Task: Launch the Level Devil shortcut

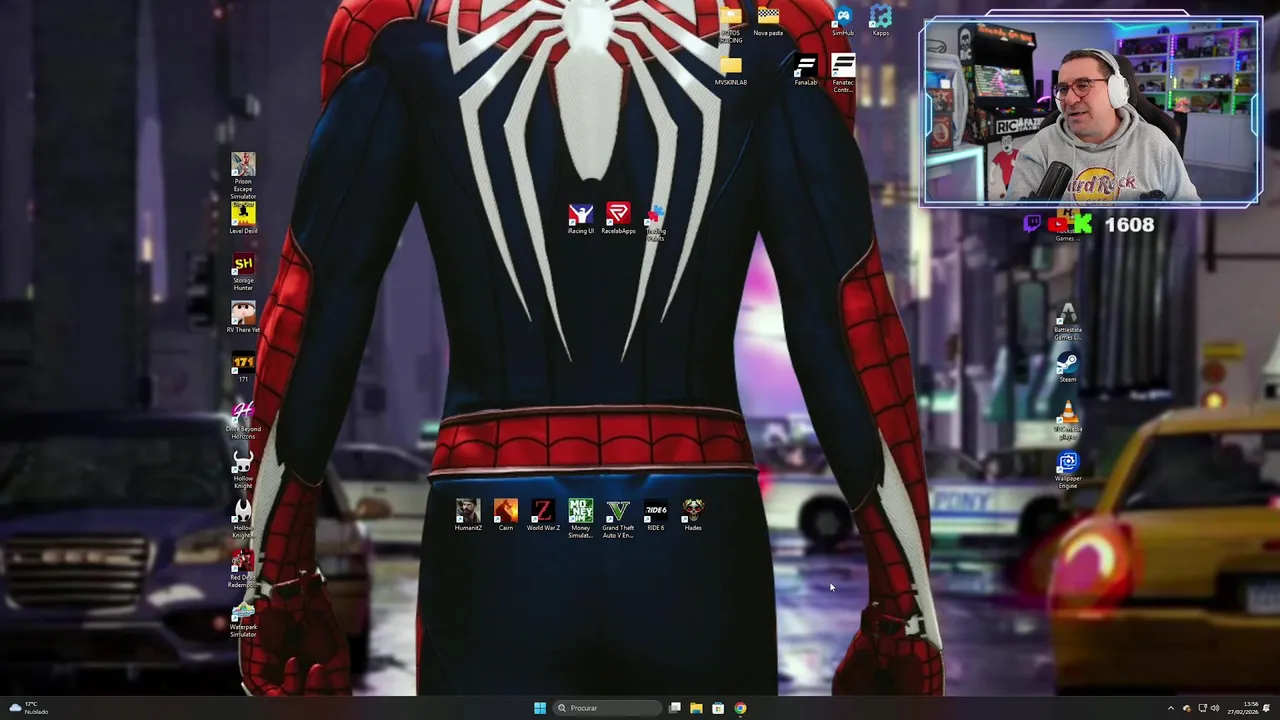Action: (x=243, y=220)
